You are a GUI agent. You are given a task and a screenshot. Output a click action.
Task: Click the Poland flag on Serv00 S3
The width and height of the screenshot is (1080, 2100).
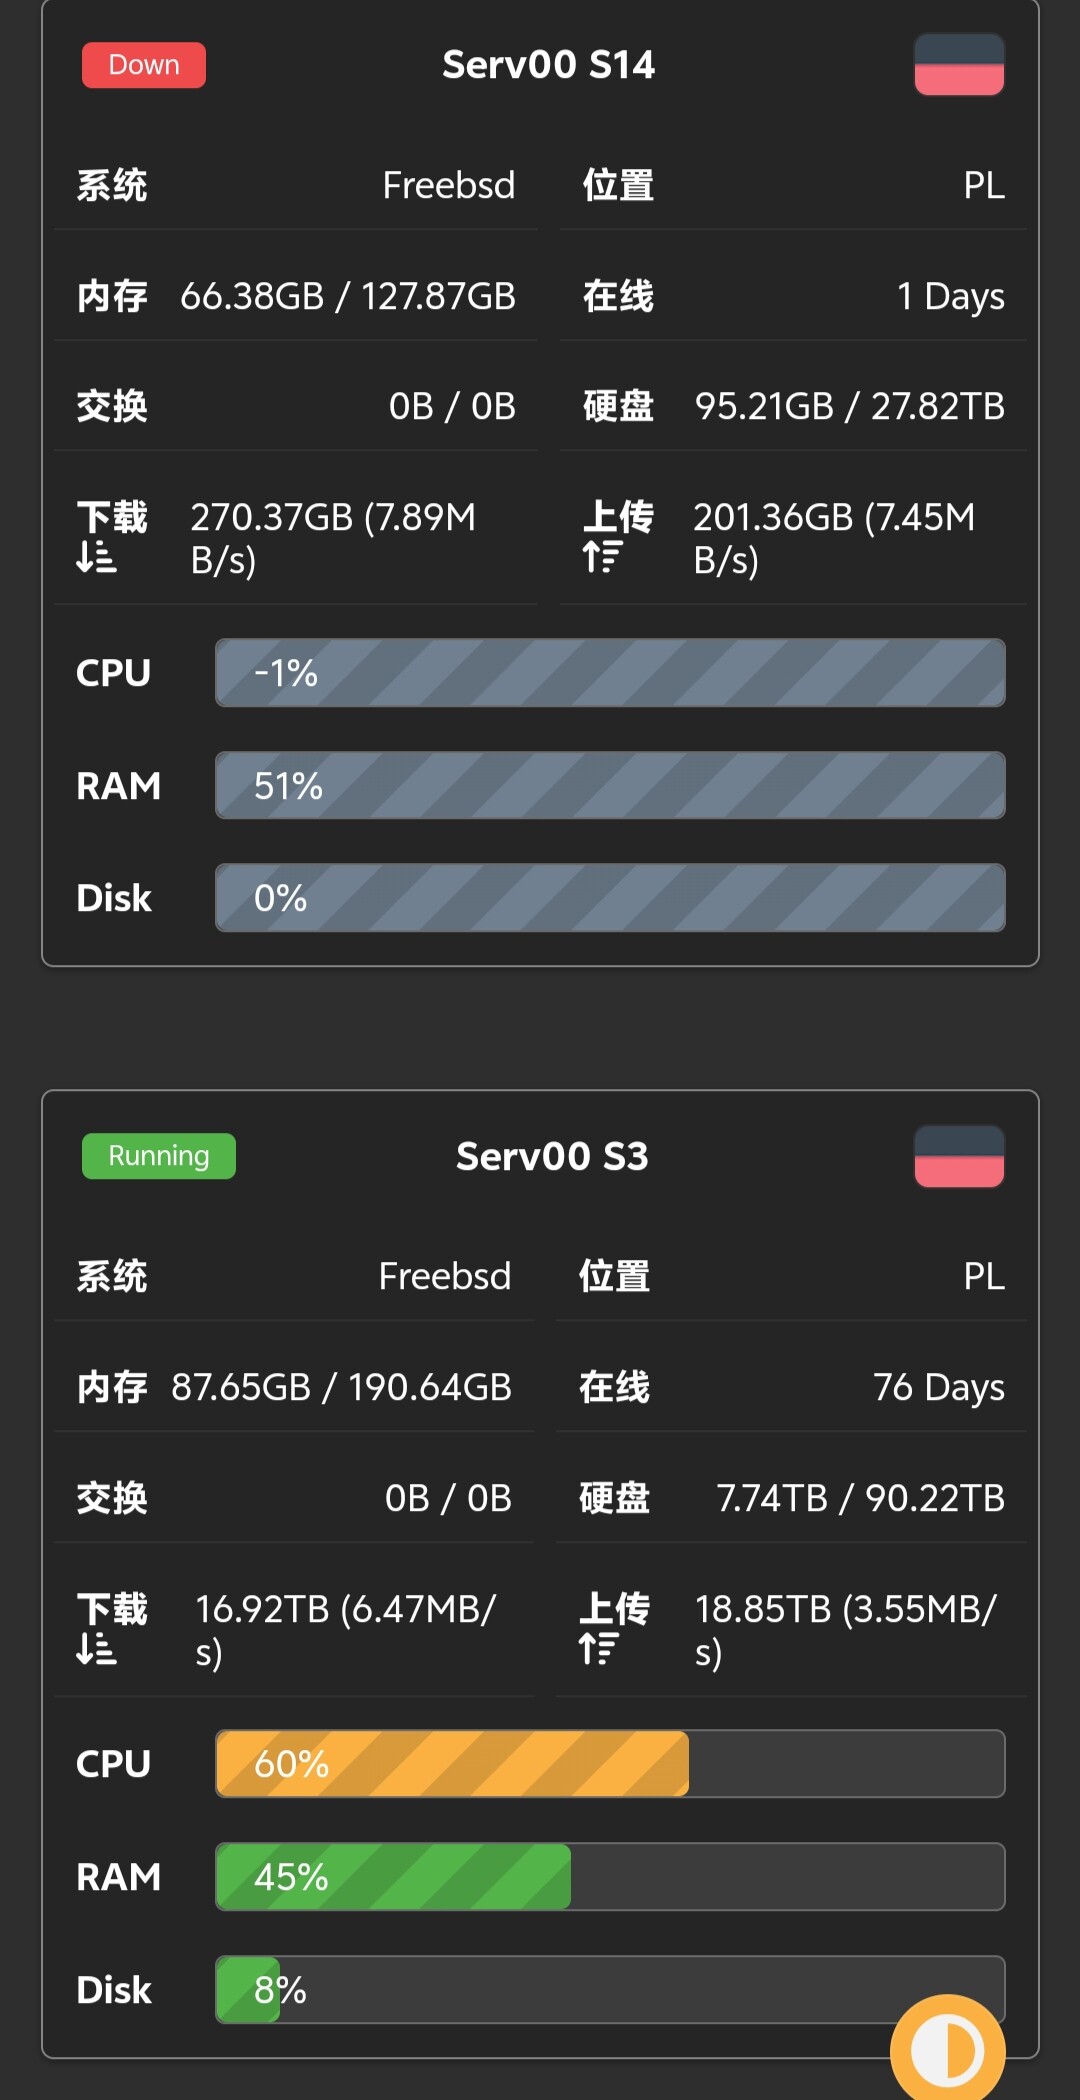959,1157
